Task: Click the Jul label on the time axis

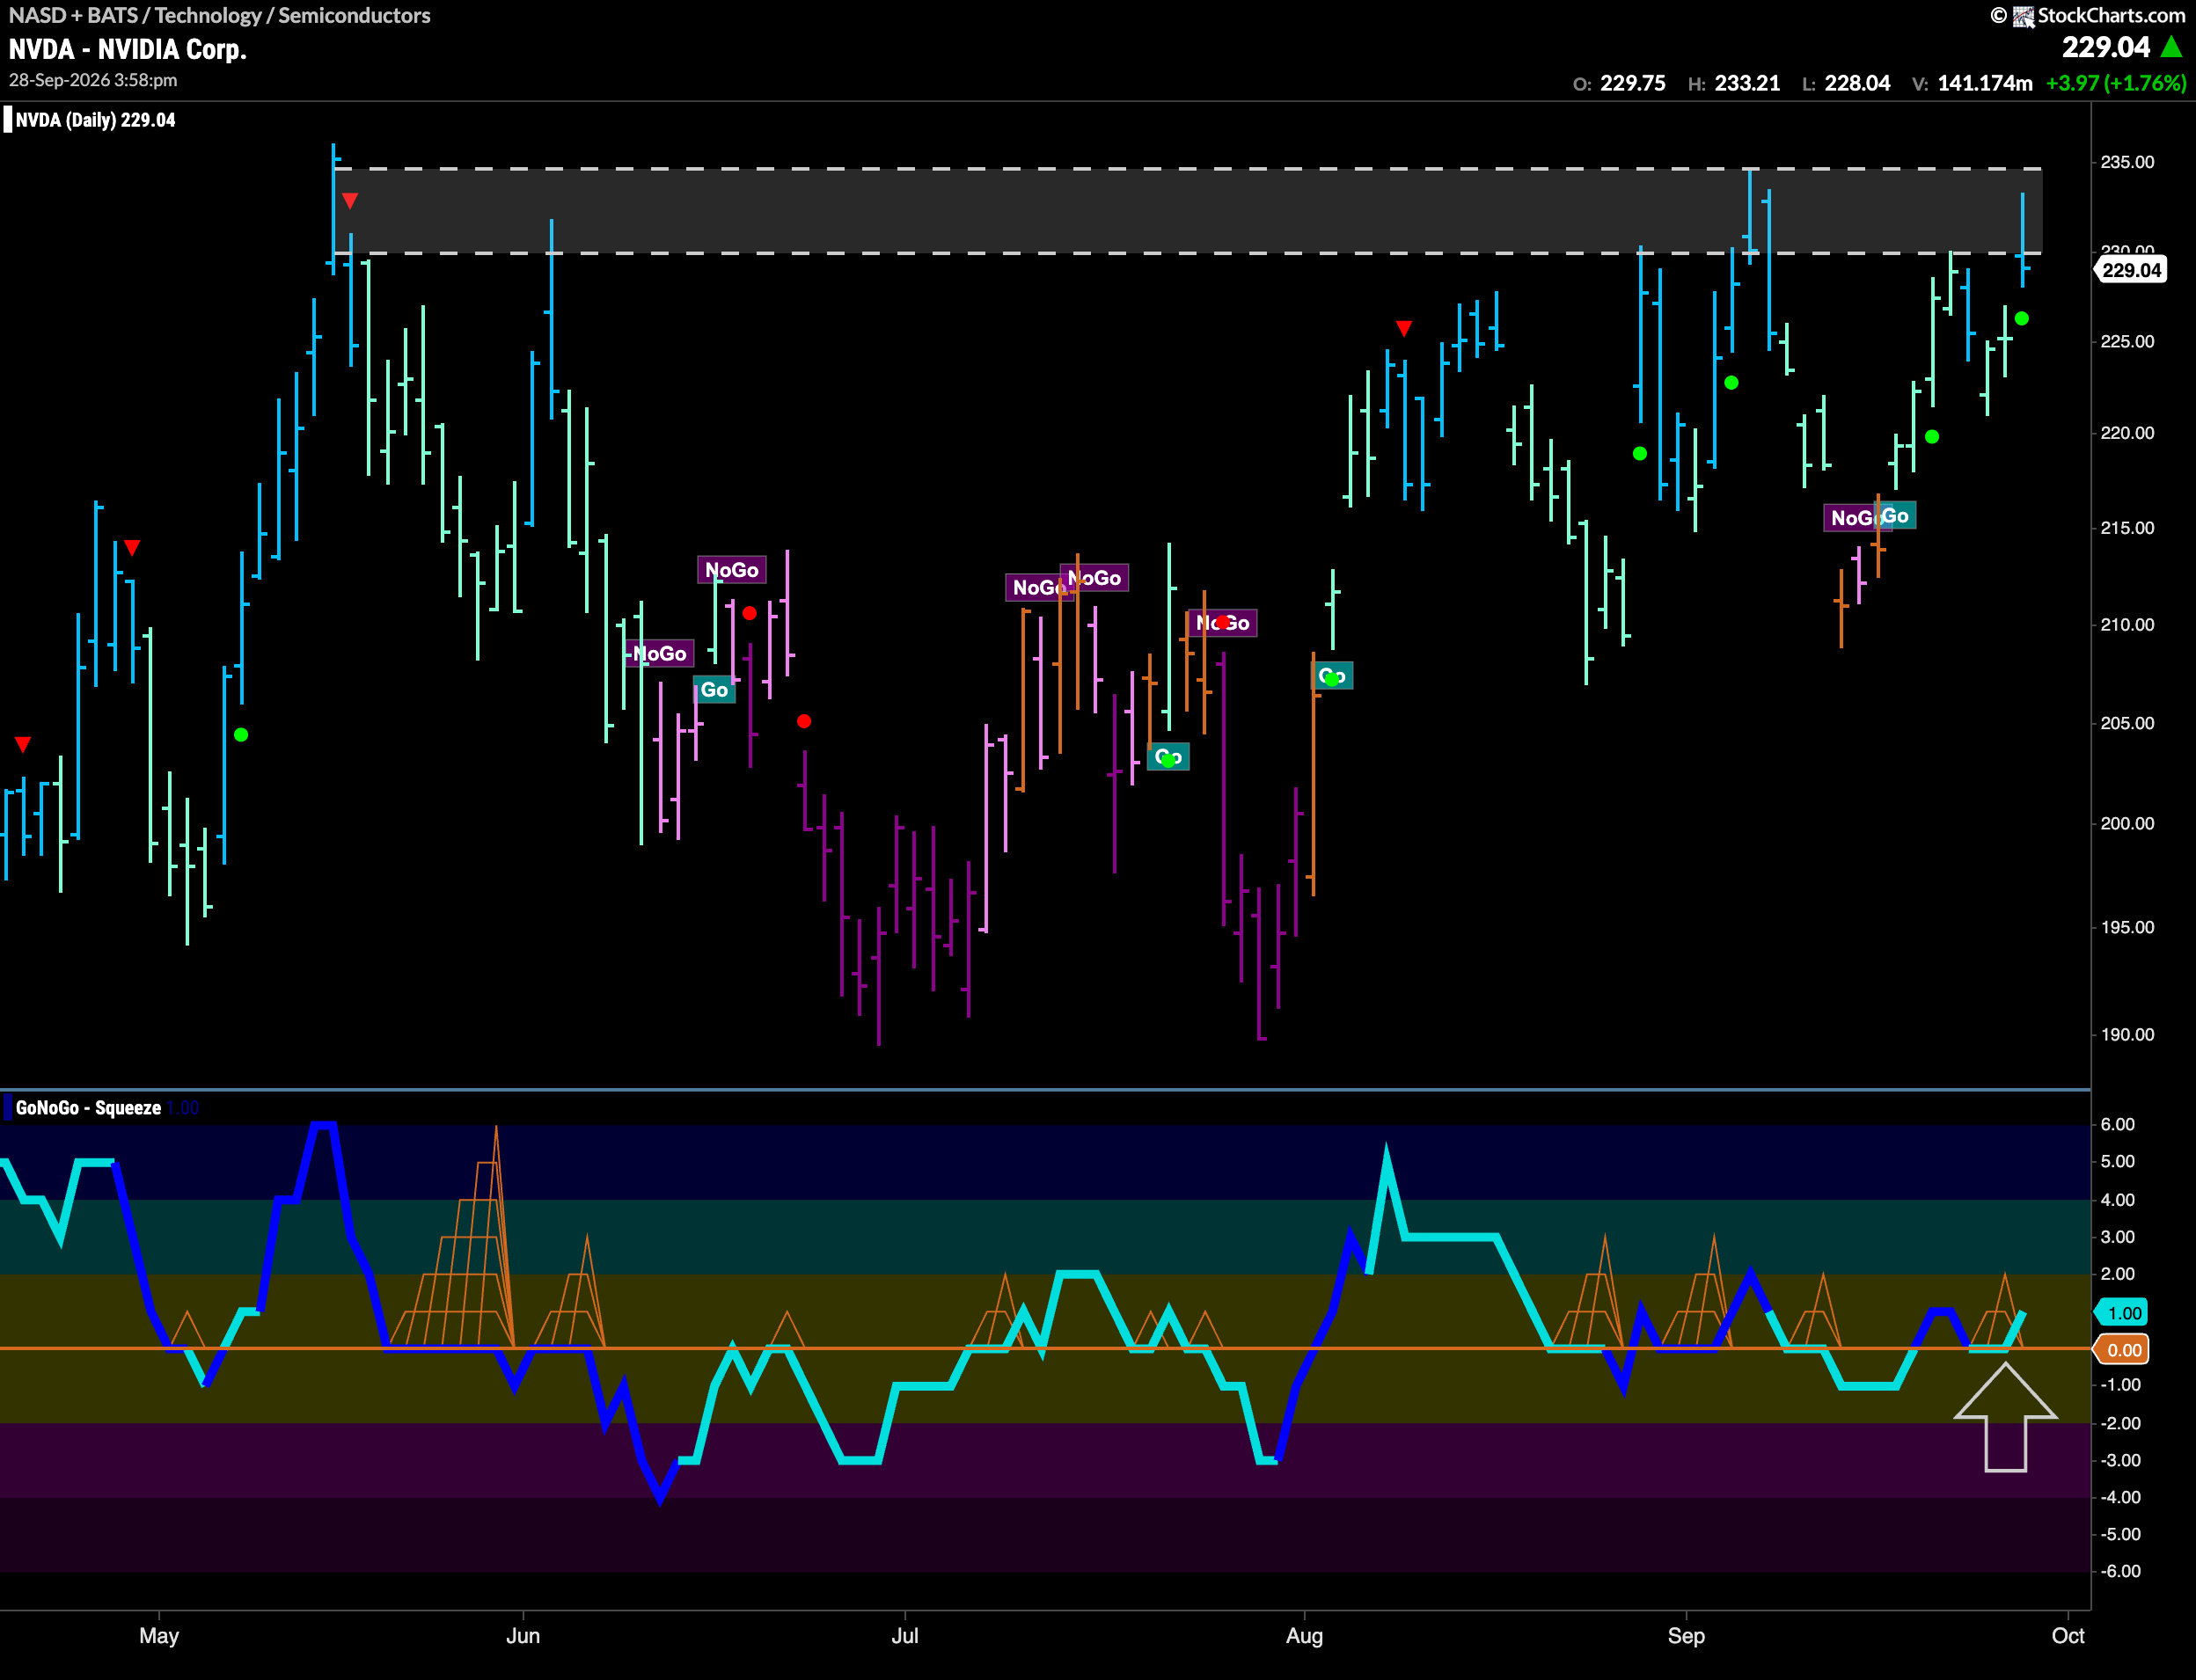Action: click(905, 1636)
